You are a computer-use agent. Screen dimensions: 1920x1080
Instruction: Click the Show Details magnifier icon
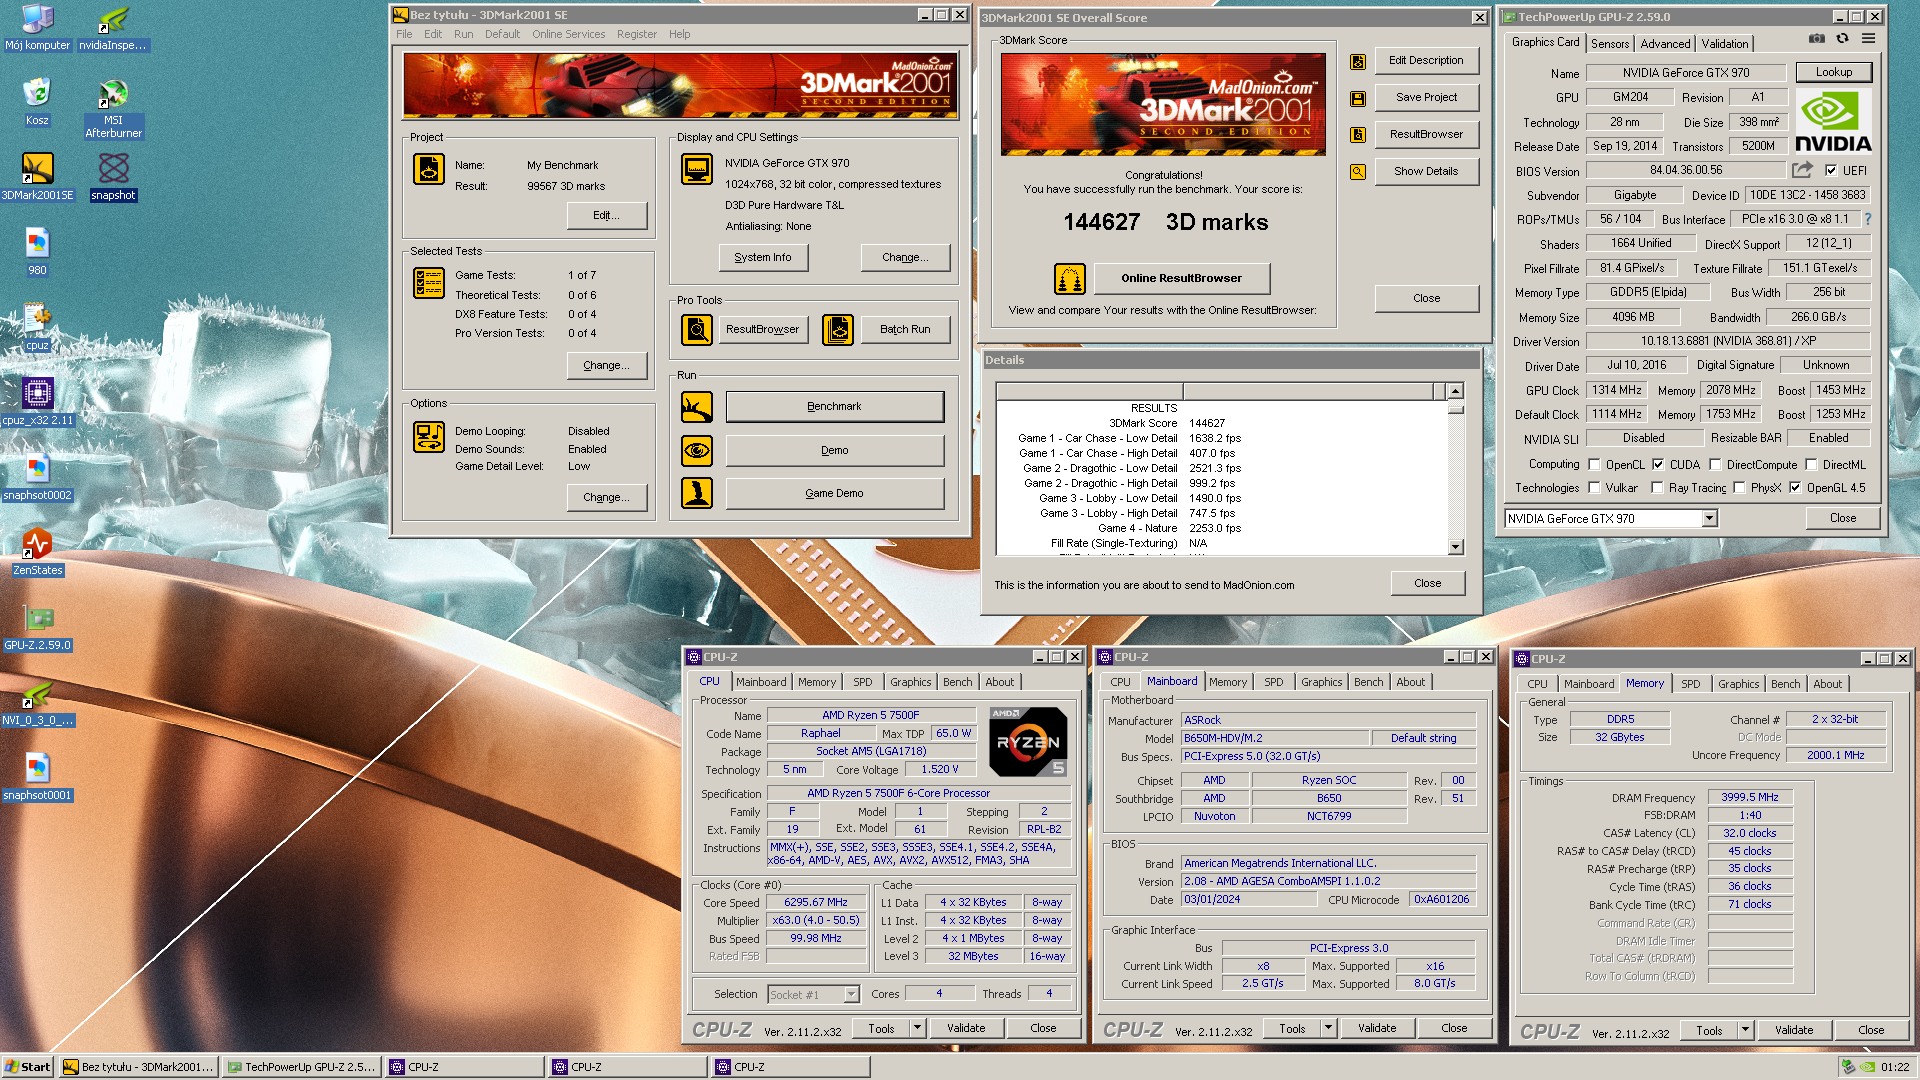tap(1358, 172)
